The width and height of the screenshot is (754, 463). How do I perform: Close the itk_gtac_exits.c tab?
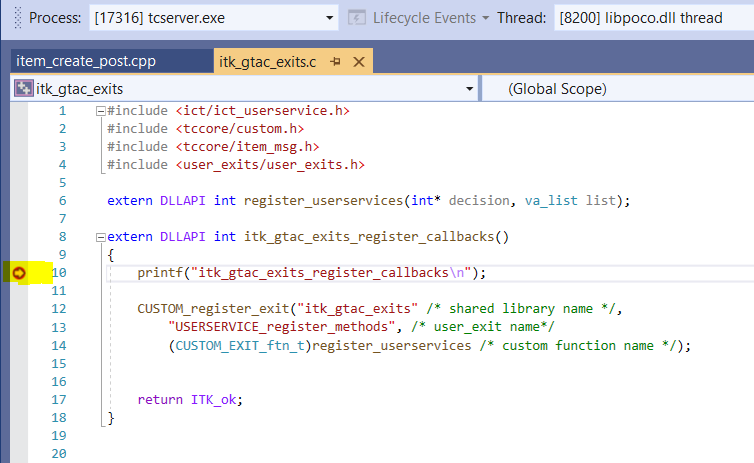(358, 62)
